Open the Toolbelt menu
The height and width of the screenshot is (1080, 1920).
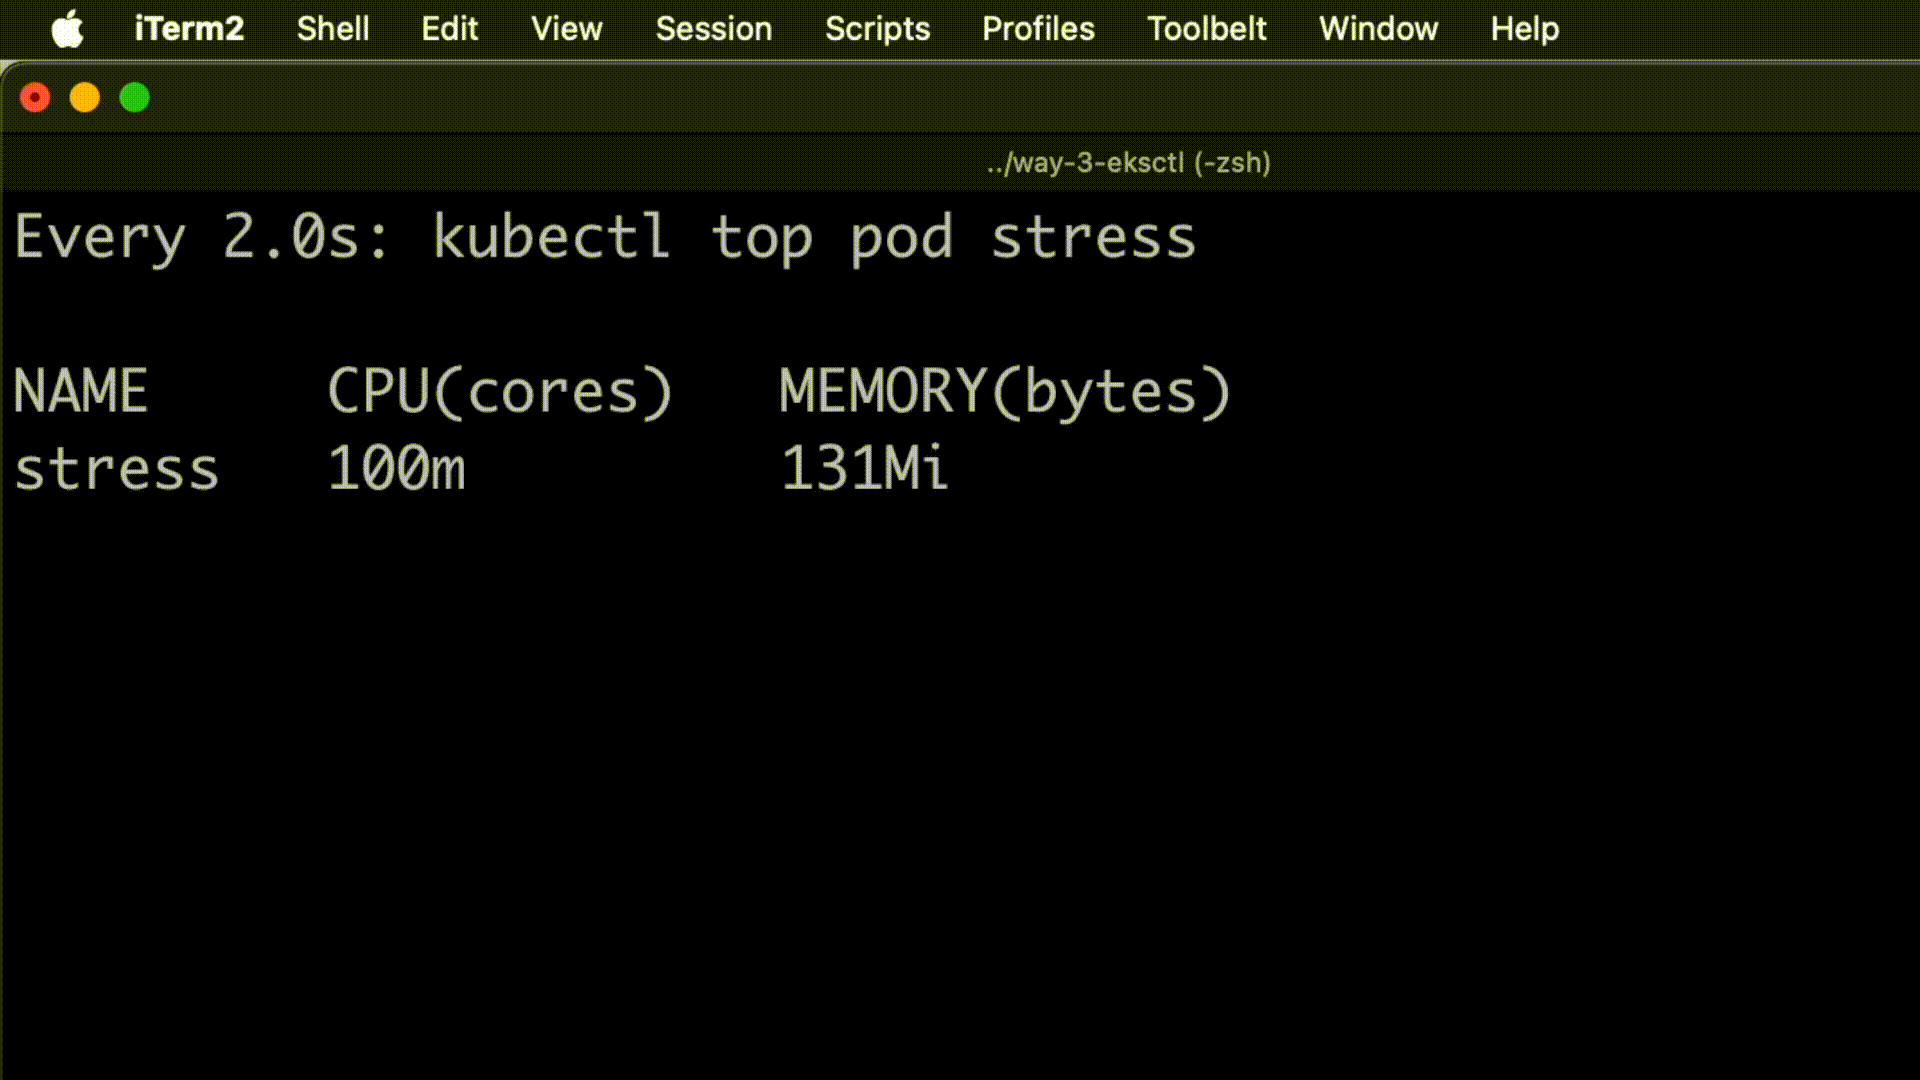1206,29
